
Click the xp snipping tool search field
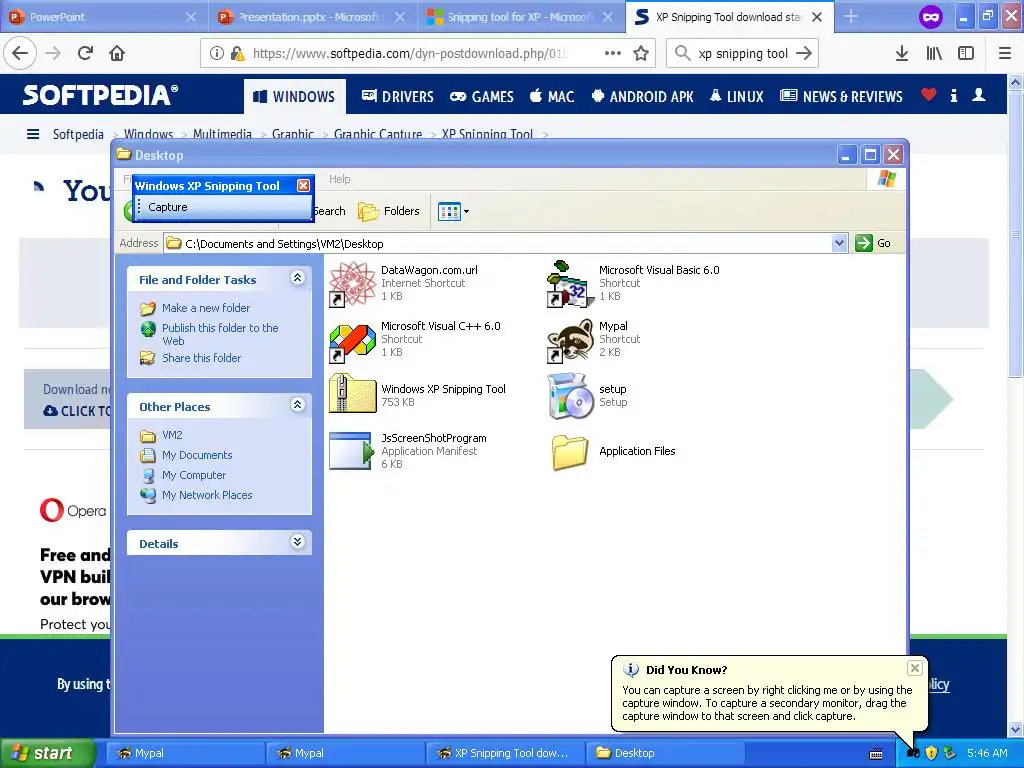coord(743,54)
